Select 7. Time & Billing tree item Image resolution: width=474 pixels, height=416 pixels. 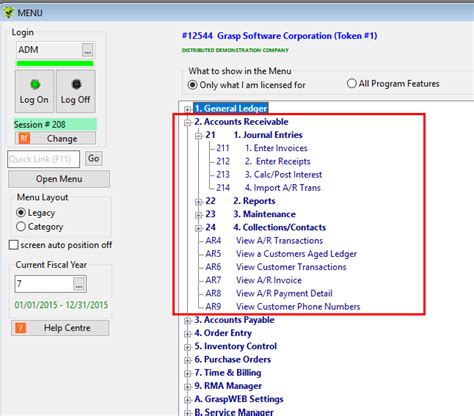[228, 373]
